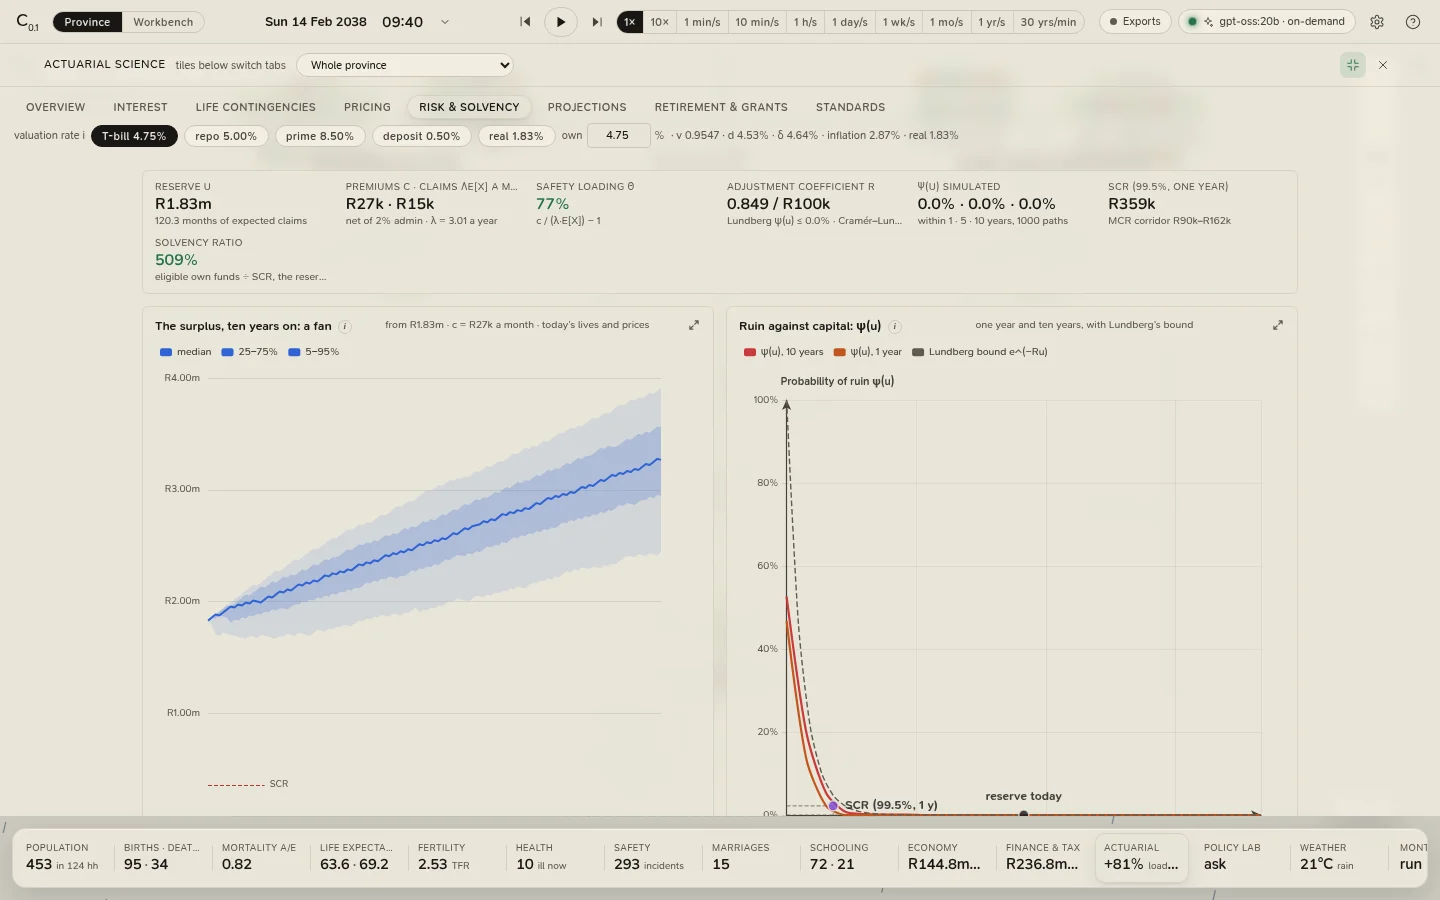Toggle the median series in the fan legend
The image size is (1440, 900).
coord(186,352)
